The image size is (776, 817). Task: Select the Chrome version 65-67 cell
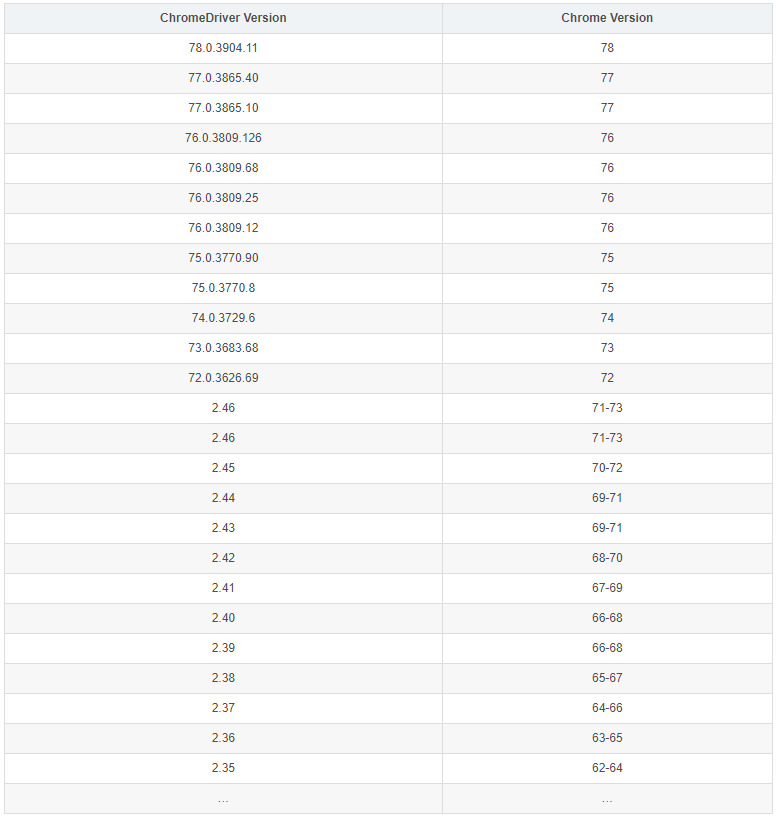pos(607,678)
